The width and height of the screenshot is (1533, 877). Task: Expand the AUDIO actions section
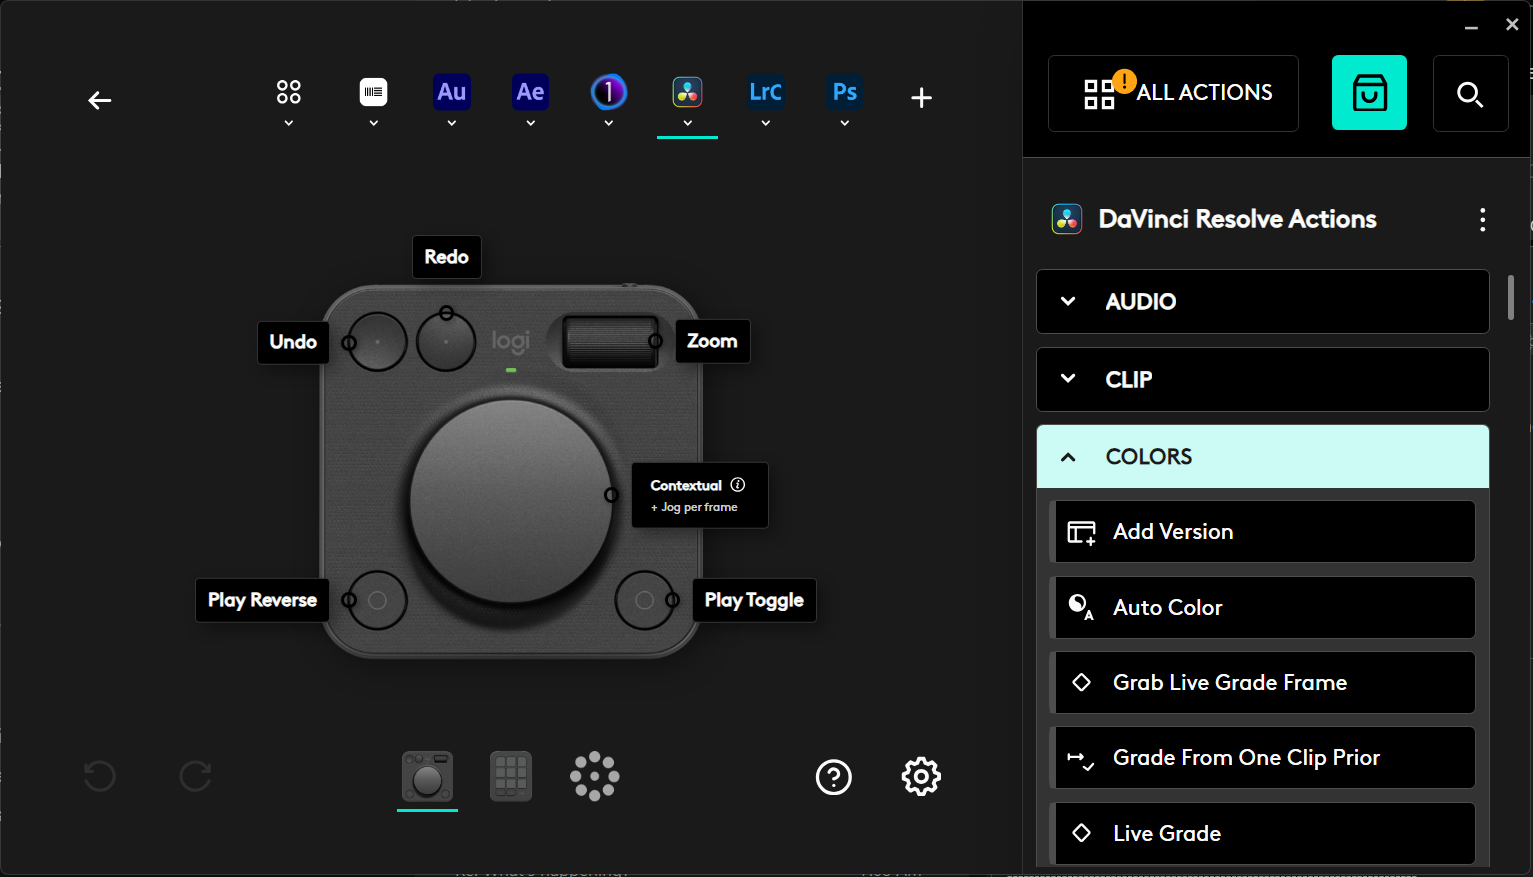click(x=1263, y=301)
